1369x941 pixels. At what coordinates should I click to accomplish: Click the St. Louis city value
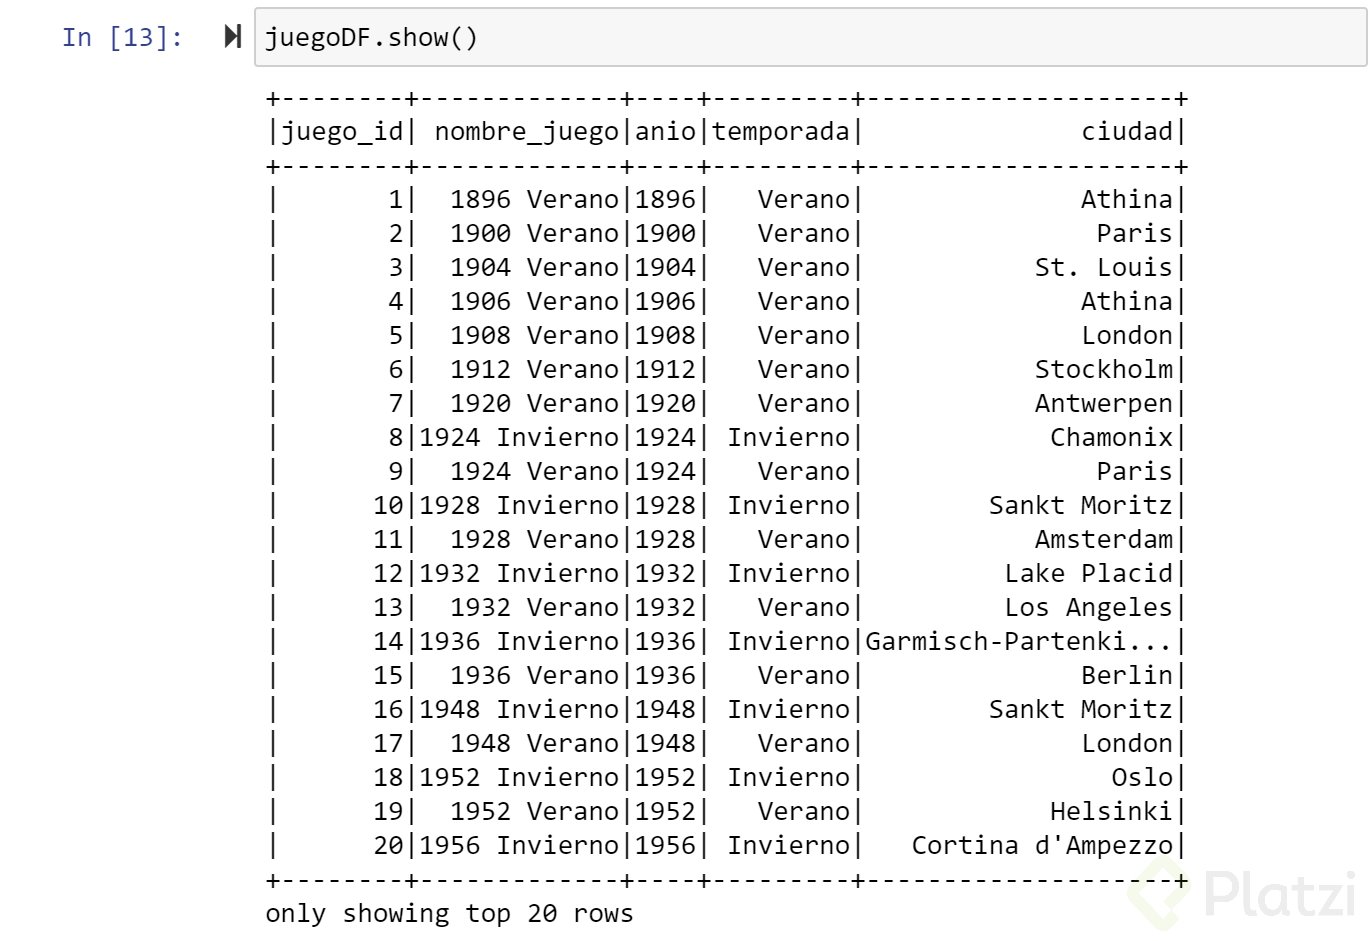pyautogui.click(x=1103, y=267)
